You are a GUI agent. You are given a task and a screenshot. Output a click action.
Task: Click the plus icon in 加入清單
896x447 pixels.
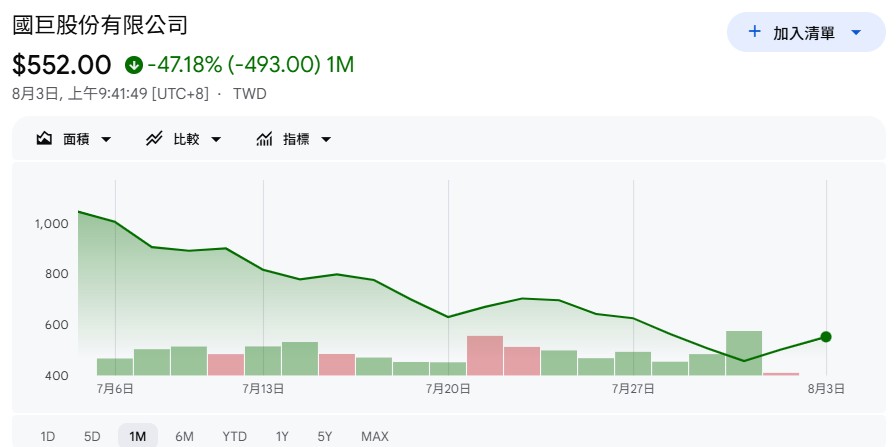pos(754,31)
